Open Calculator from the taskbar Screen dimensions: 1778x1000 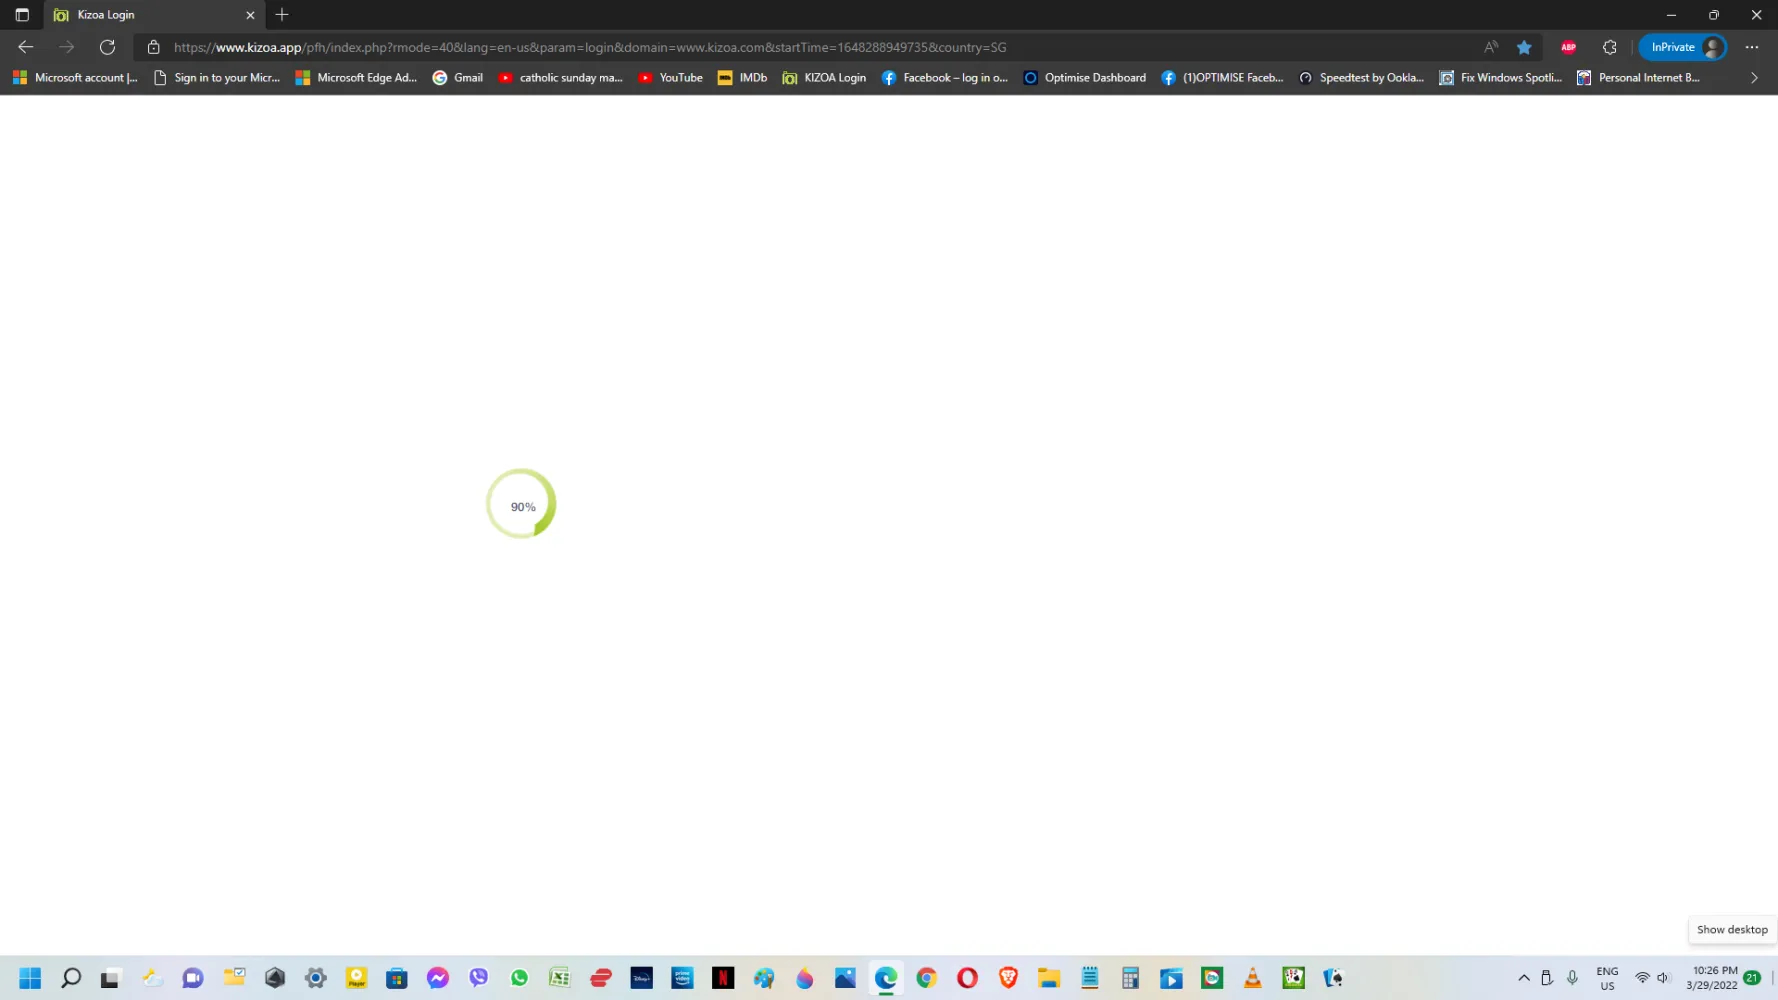pyautogui.click(x=1131, y=978)
